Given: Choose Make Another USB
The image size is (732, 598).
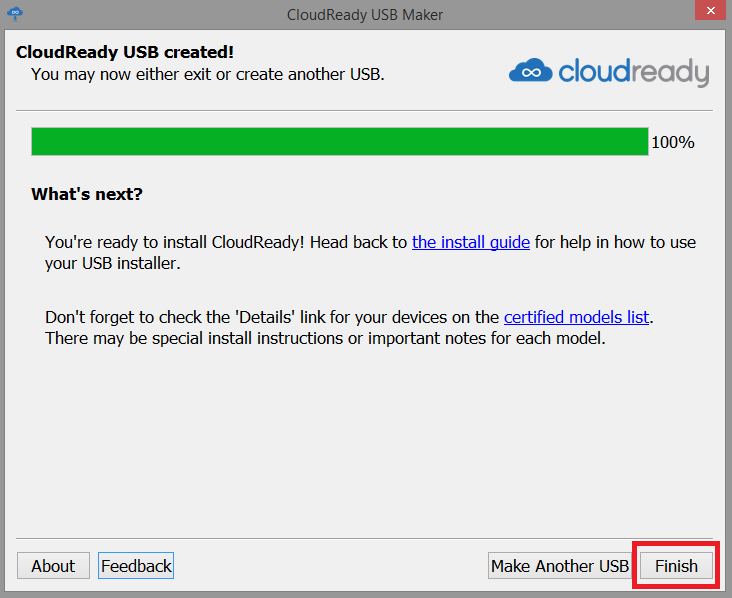Looking at the screenshot, I should pos(559,566).
